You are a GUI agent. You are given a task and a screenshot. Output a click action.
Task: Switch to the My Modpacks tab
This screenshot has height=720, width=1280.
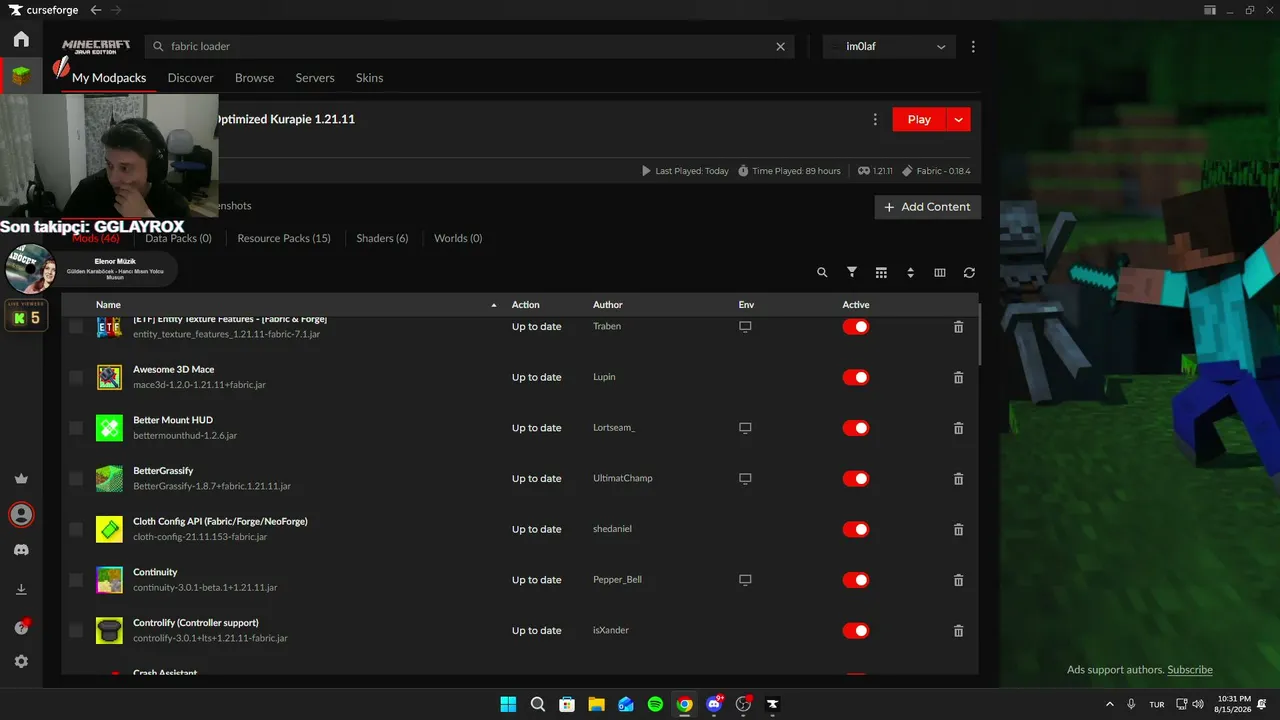pos(109,78)
